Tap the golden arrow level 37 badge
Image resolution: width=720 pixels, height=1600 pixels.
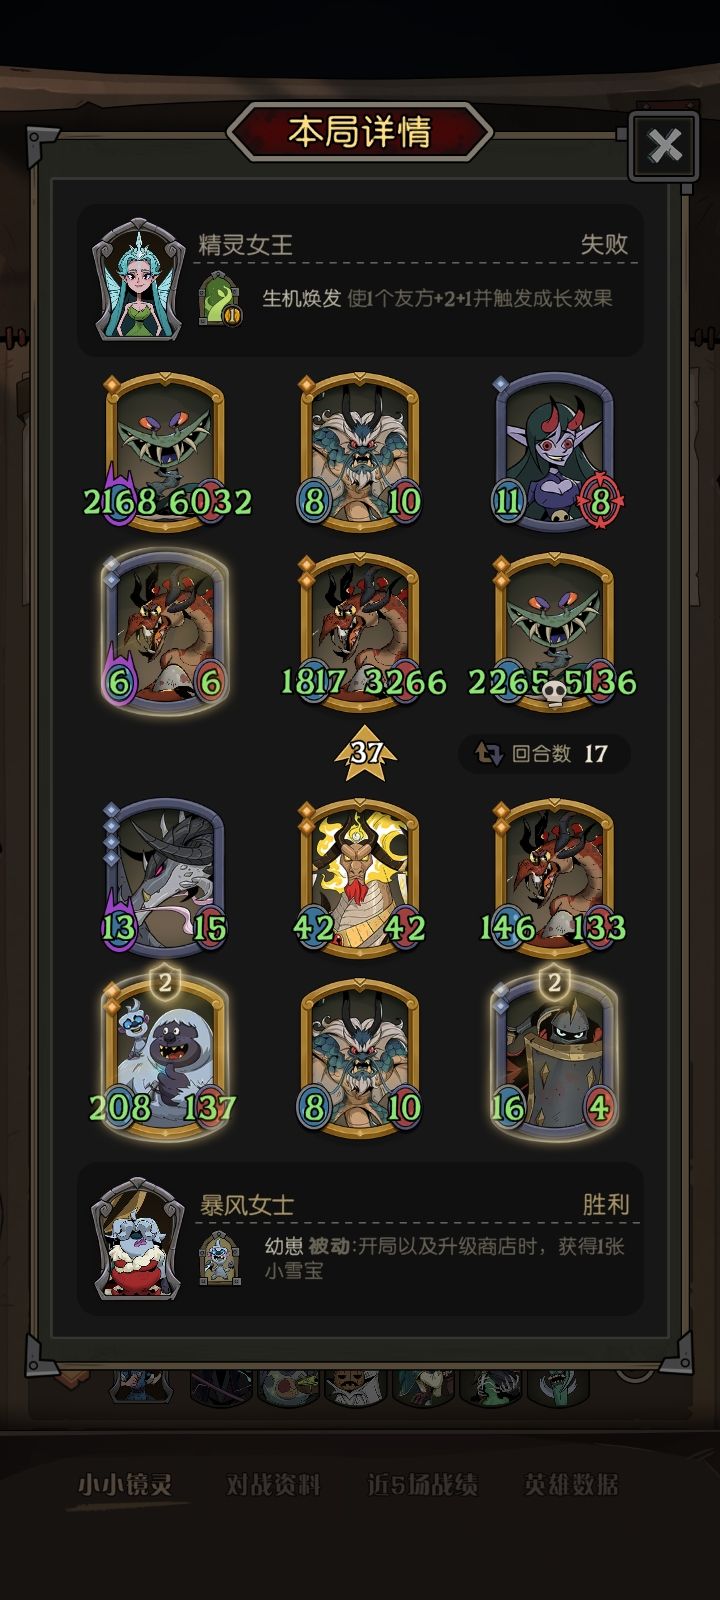[x=366, y=754]
